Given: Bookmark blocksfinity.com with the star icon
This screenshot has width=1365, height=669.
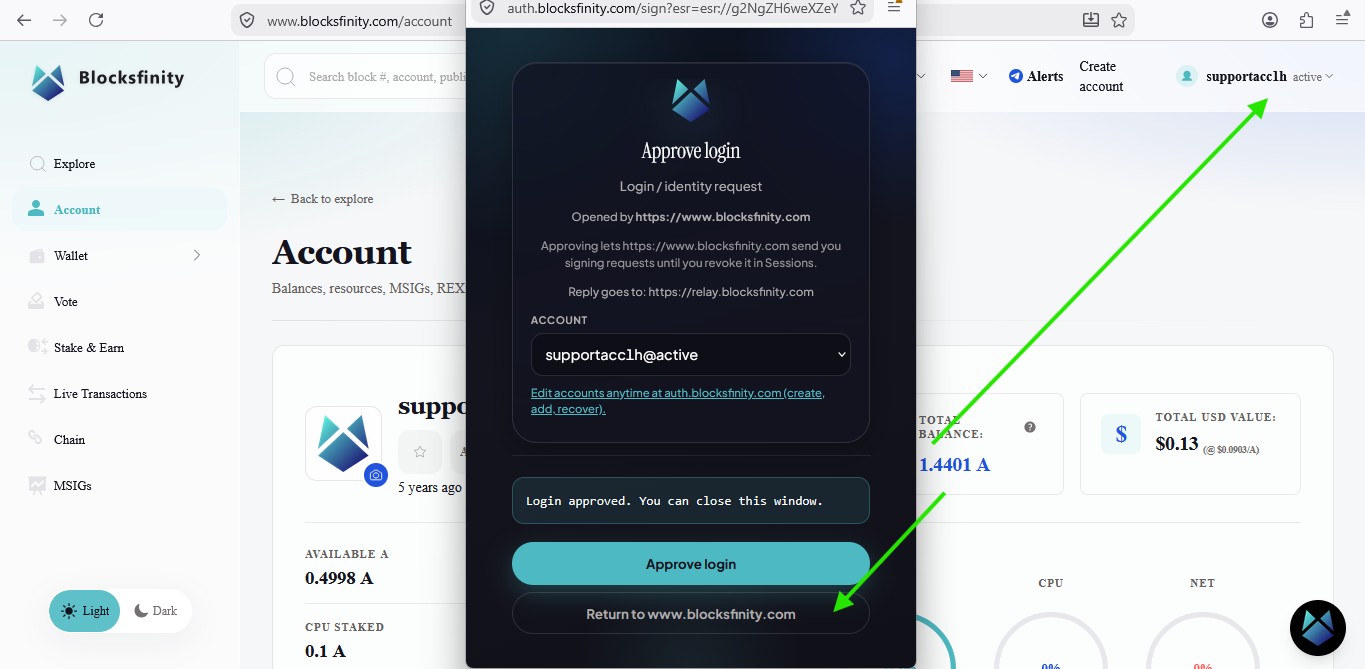Looking at the screenshot, I should (x=1119, y=20).
